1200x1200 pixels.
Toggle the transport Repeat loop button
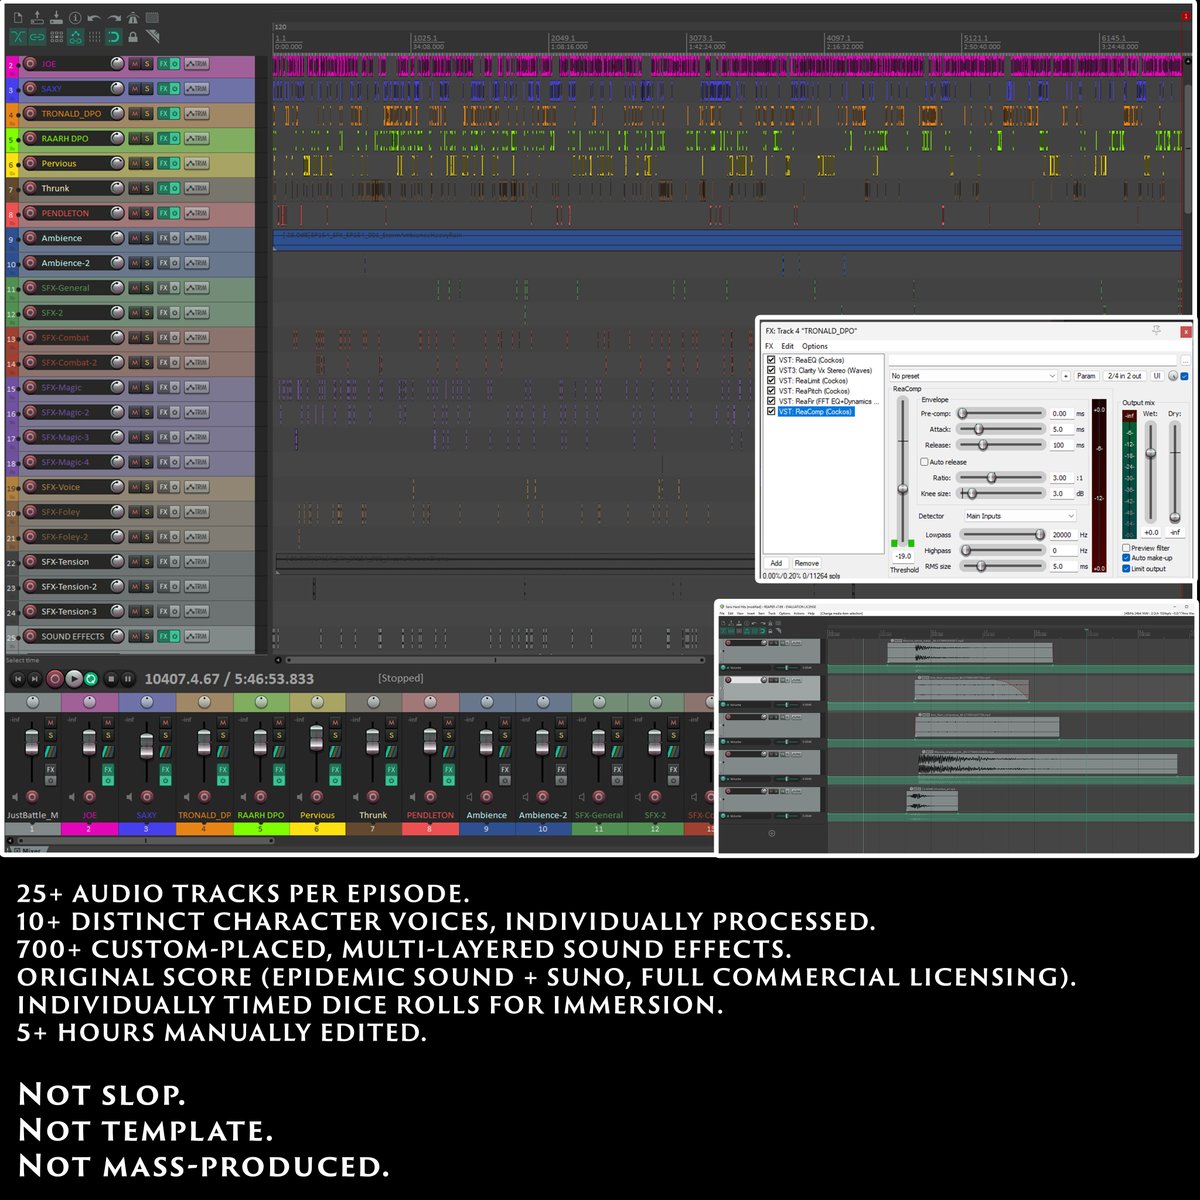click(90, 679)
